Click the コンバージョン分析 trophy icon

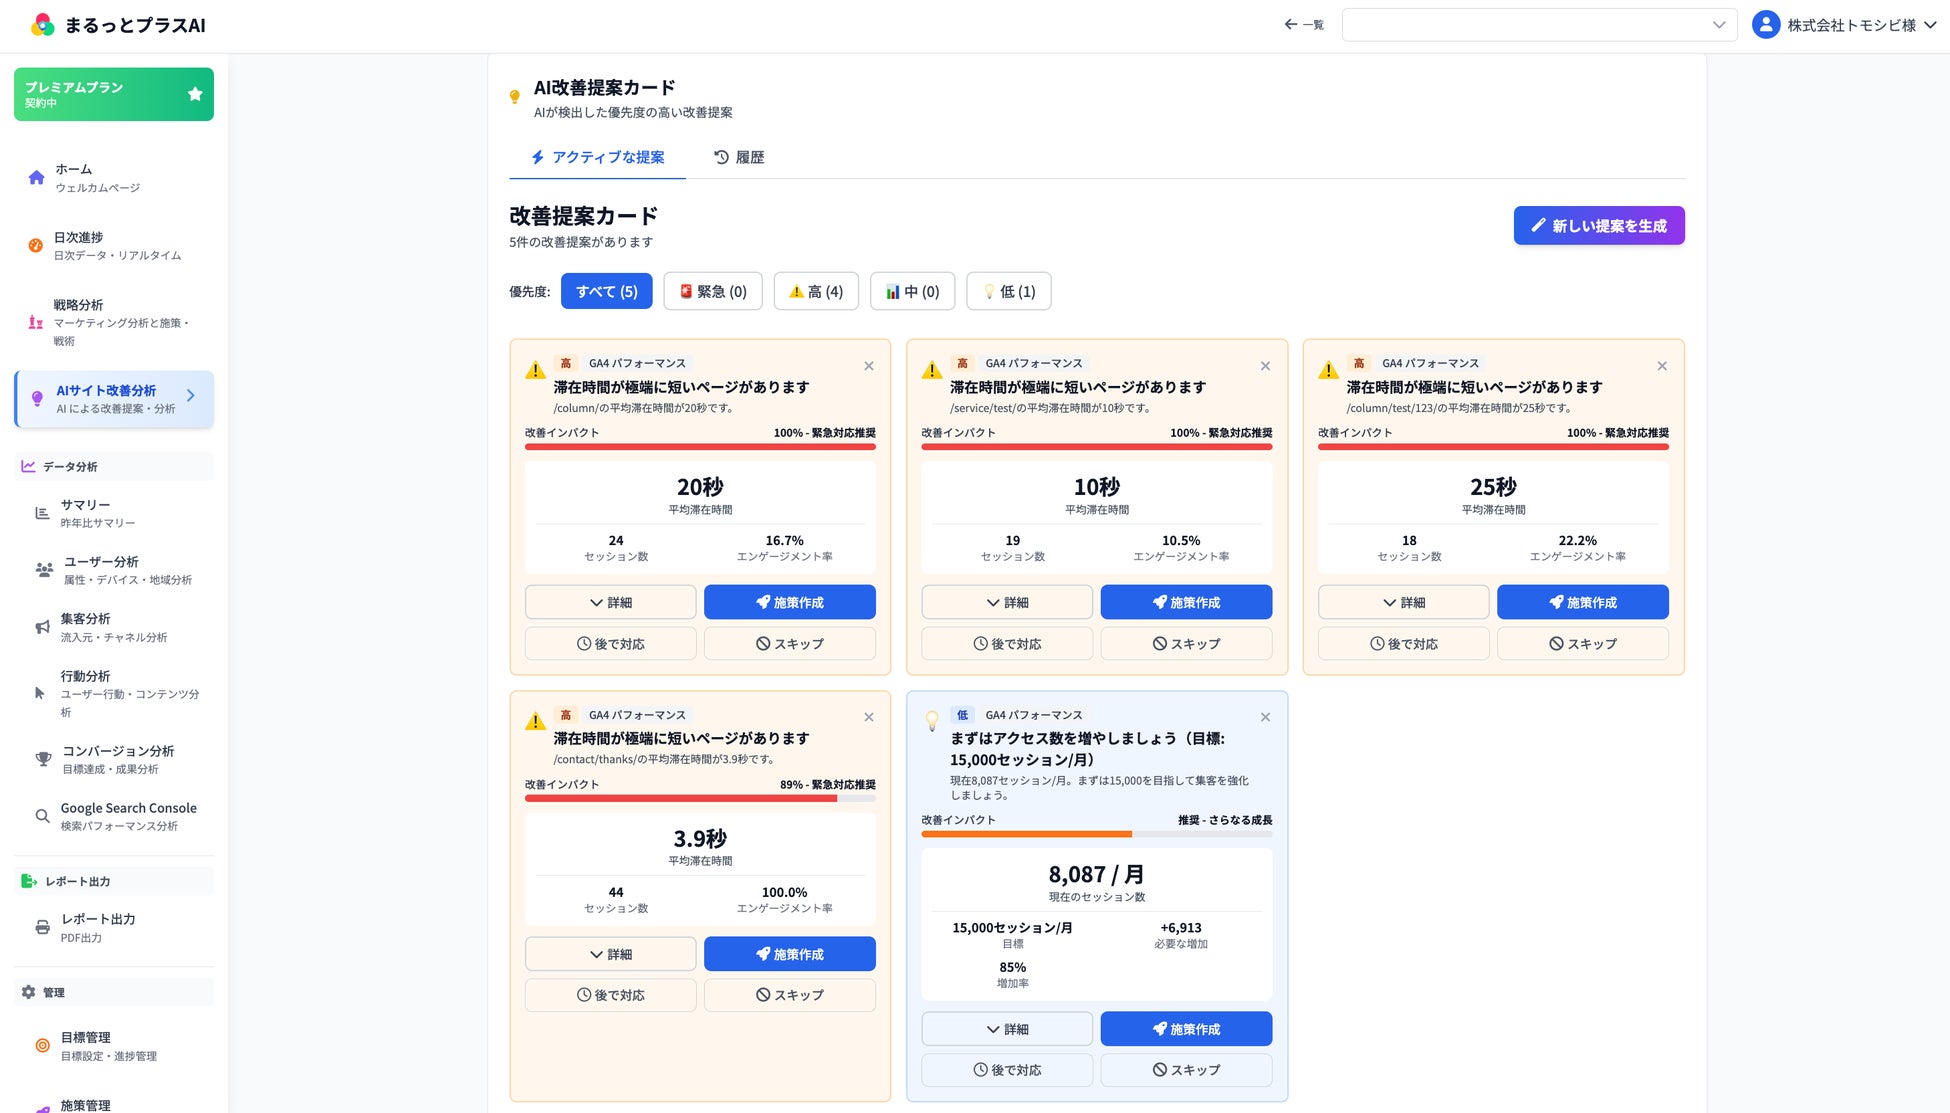tap(43, 759)
